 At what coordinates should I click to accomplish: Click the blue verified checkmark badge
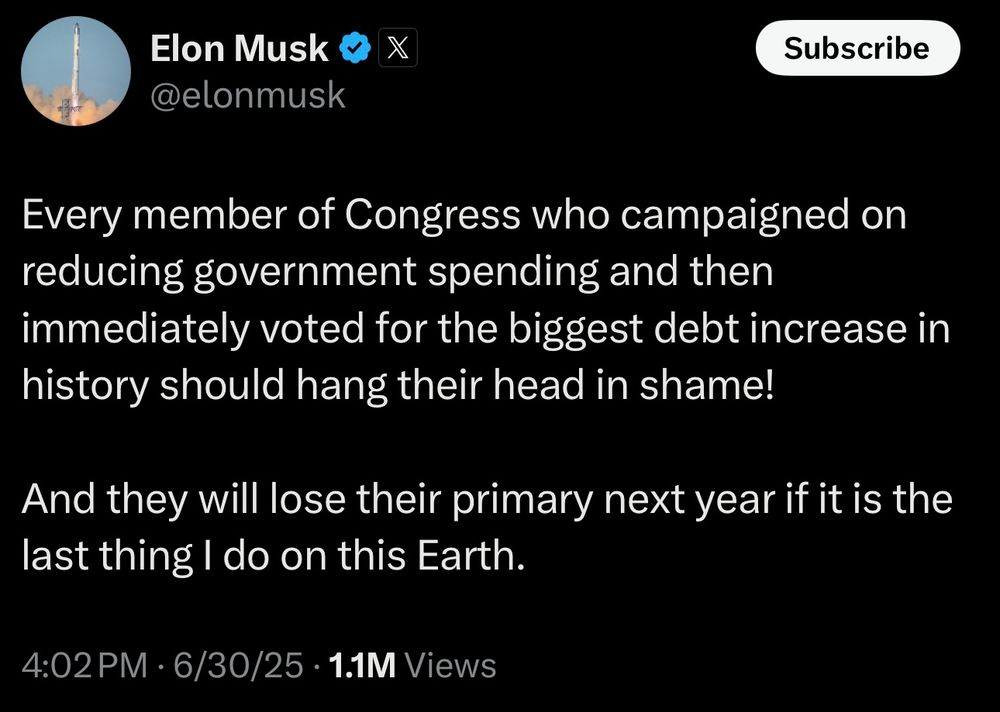click(x=355, y=48)
